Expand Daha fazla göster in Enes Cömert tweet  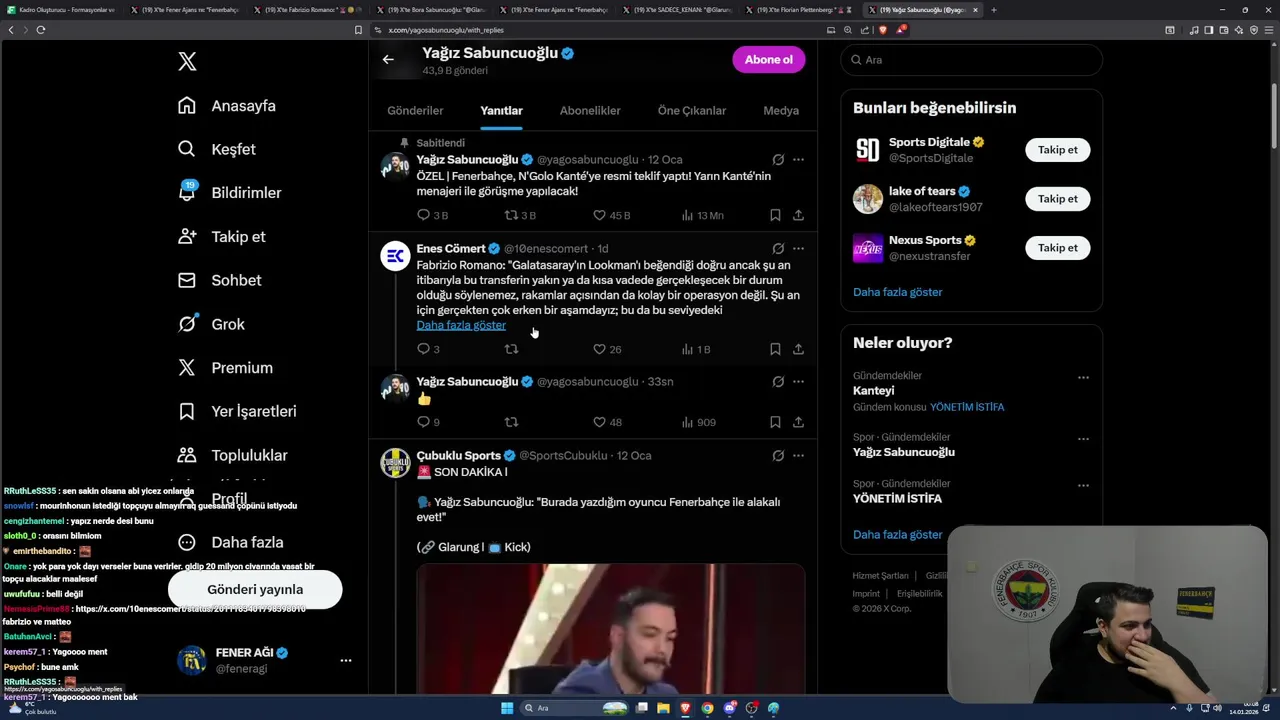tap(461, 325)
